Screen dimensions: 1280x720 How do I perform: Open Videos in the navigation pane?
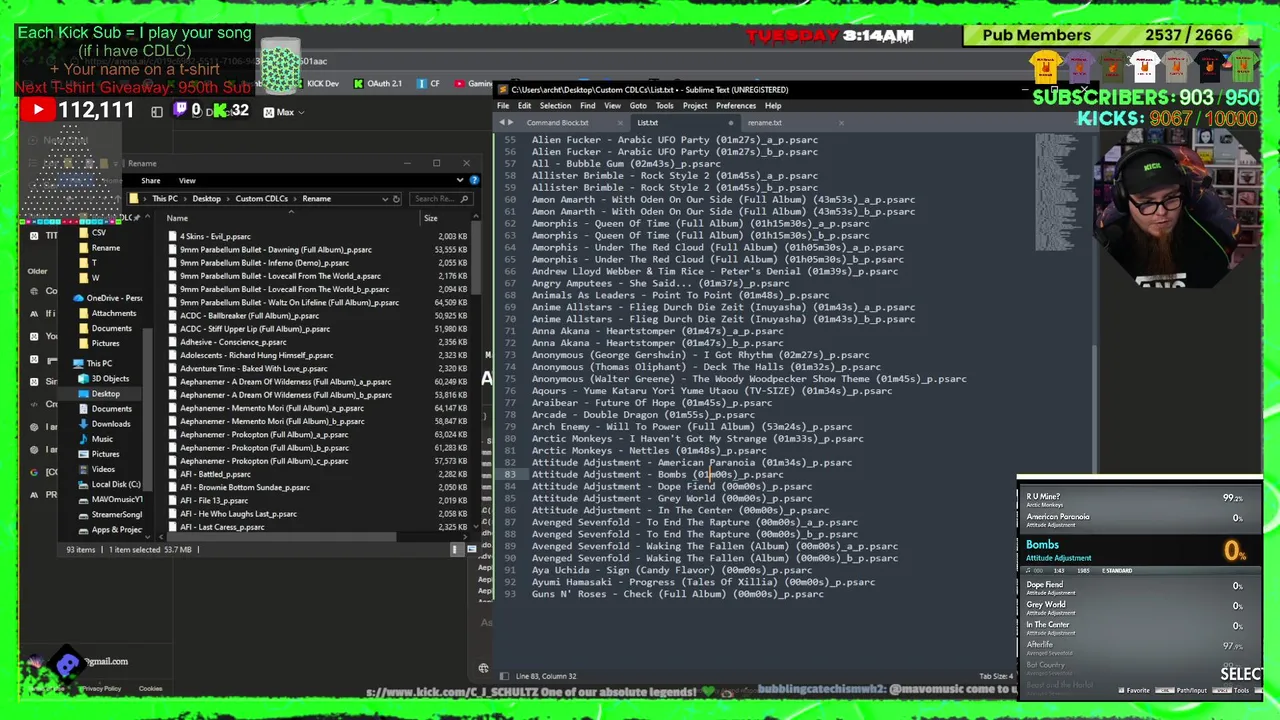pyautogui.click(x=103, y=469)
